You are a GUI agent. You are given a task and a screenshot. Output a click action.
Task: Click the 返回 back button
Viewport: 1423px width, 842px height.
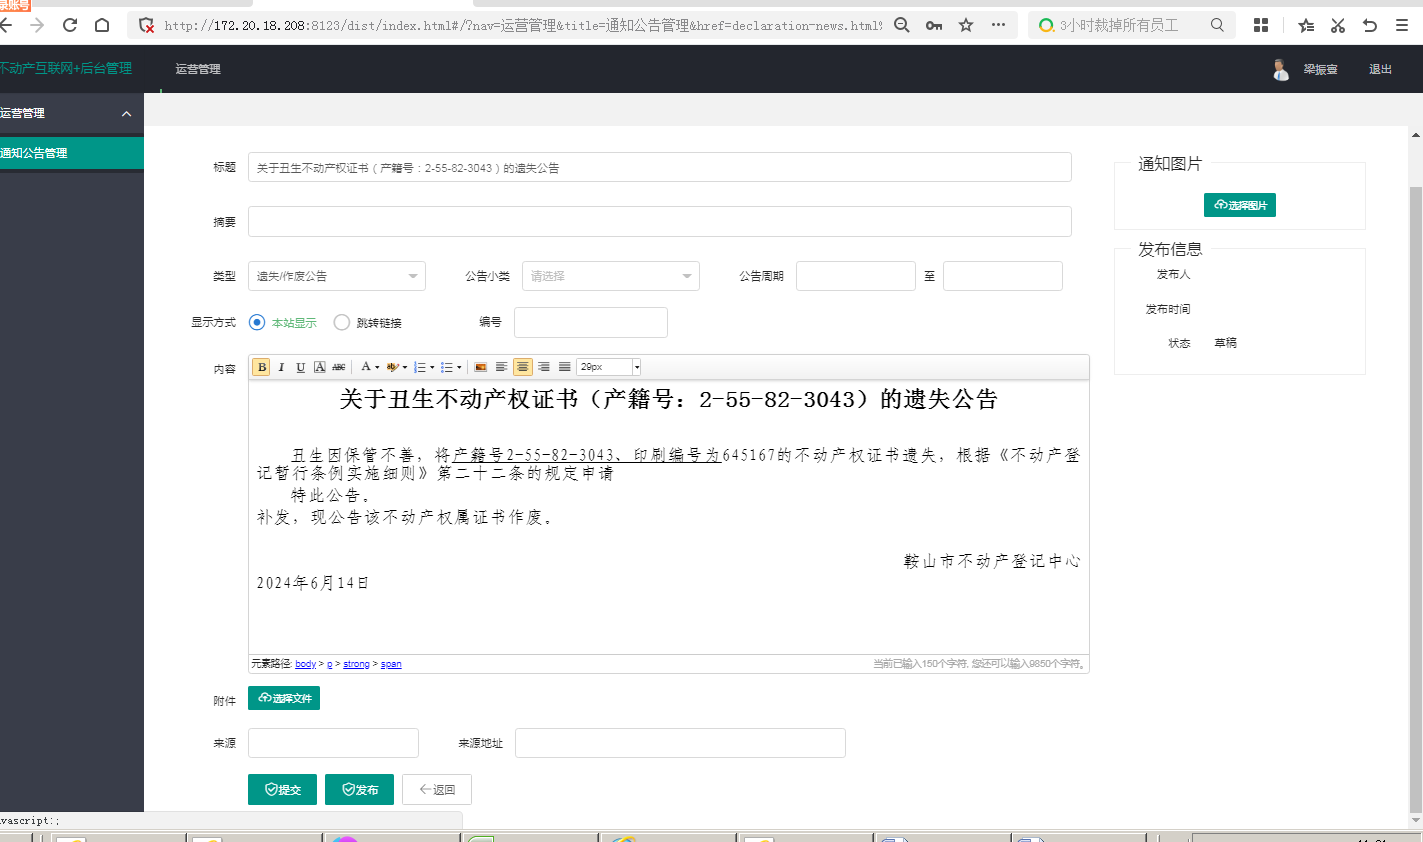[437, 789]
